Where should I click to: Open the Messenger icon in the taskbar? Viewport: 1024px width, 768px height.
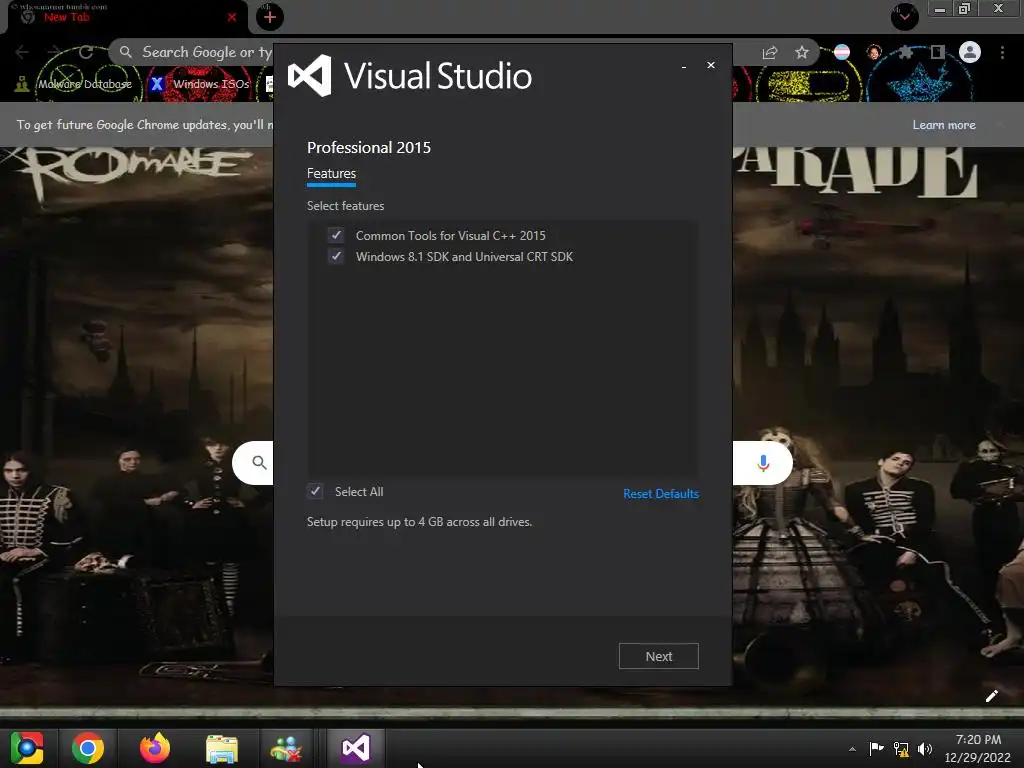point(286,749)
